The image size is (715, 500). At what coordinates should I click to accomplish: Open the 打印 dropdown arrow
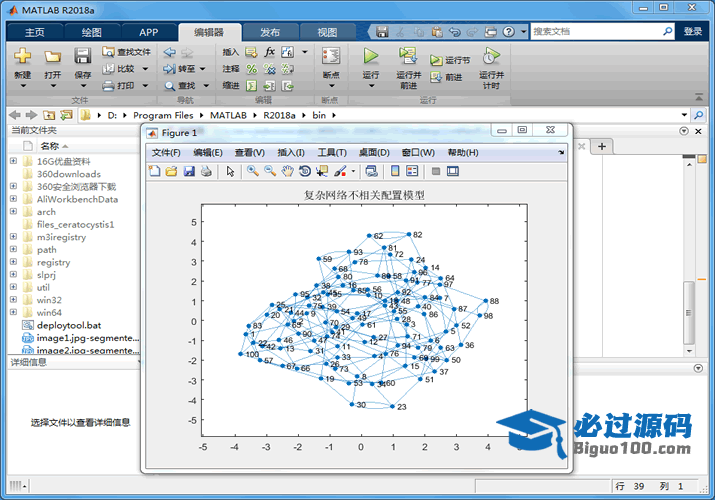coord(145,86)
